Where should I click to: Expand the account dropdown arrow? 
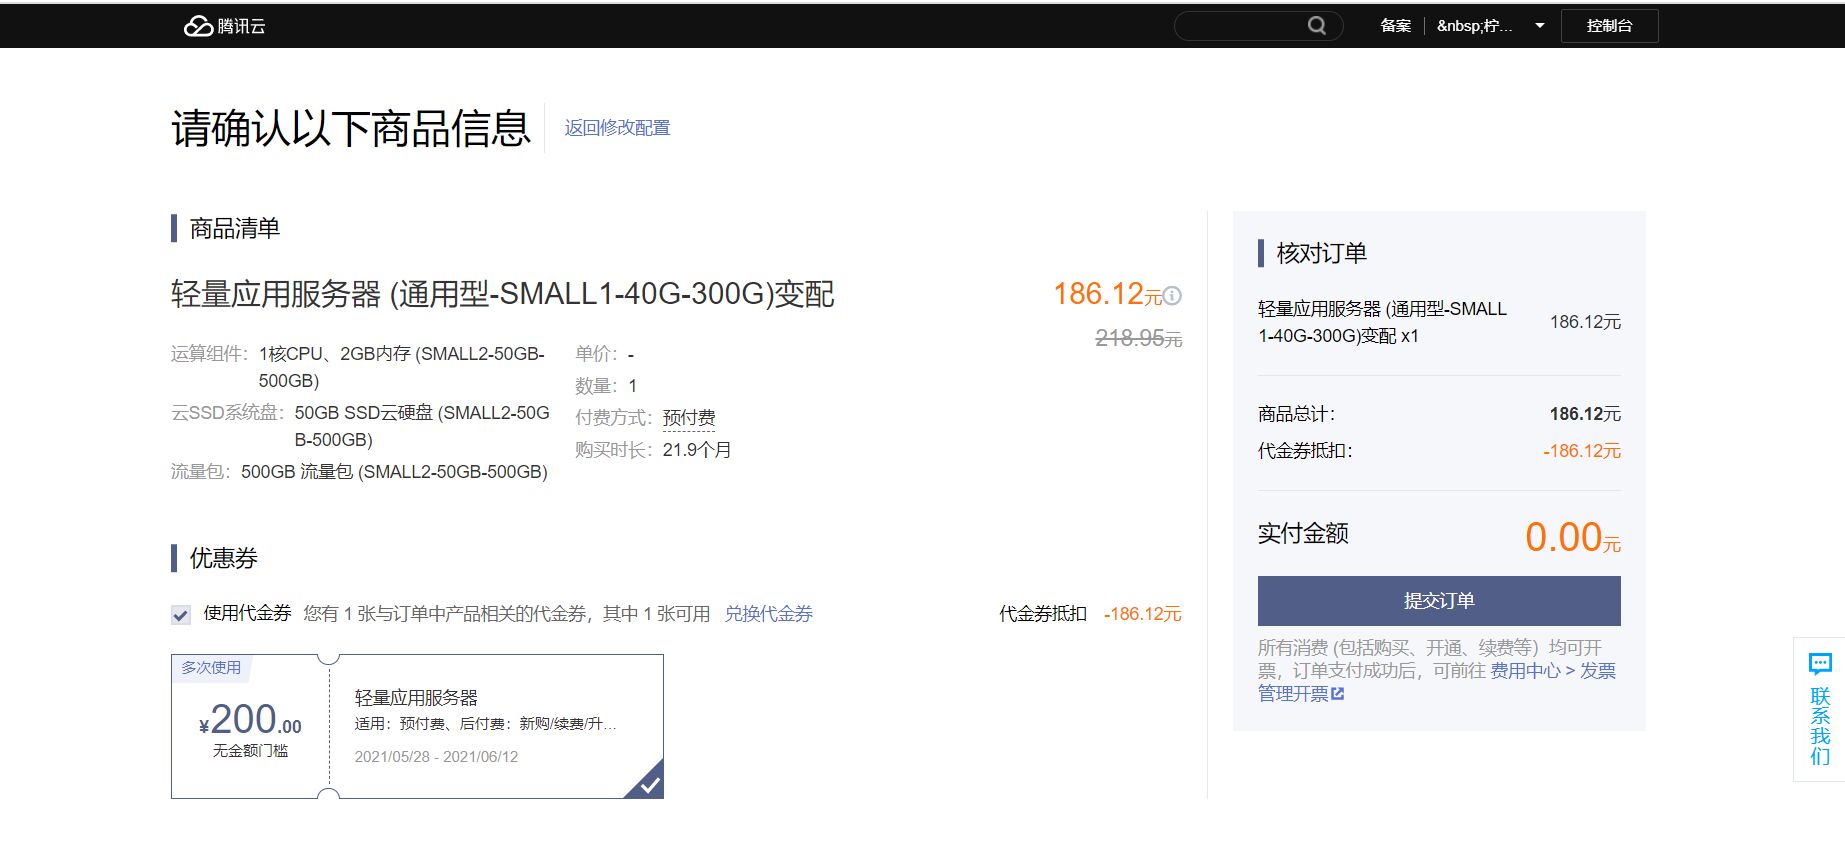click(x=1539, y=26)
